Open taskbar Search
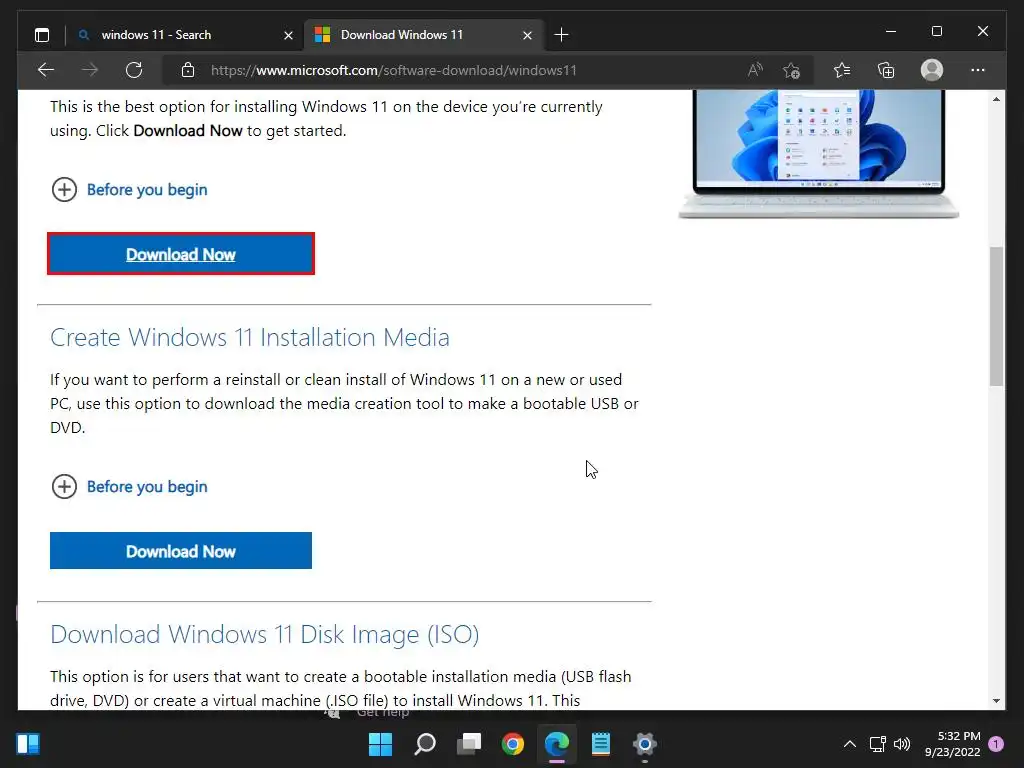The height and width of the screenshot is (768, 1024). click(x=424, y=744)
